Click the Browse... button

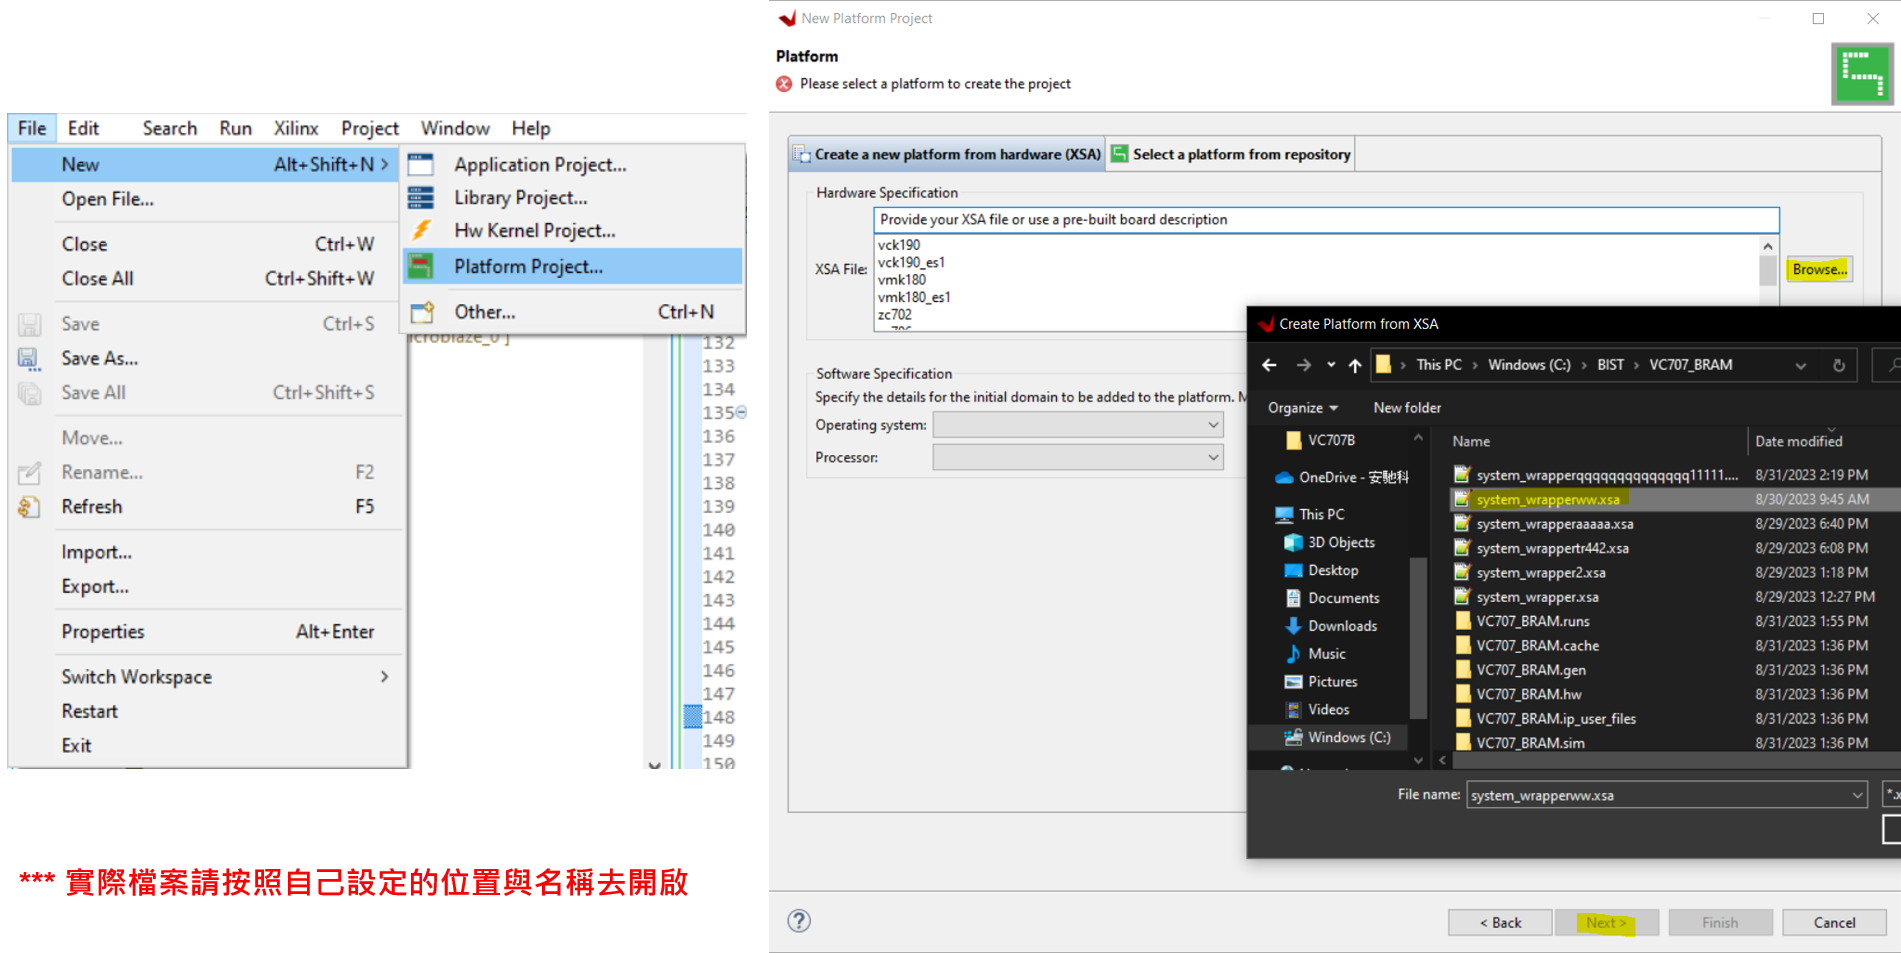[1820, 269]
